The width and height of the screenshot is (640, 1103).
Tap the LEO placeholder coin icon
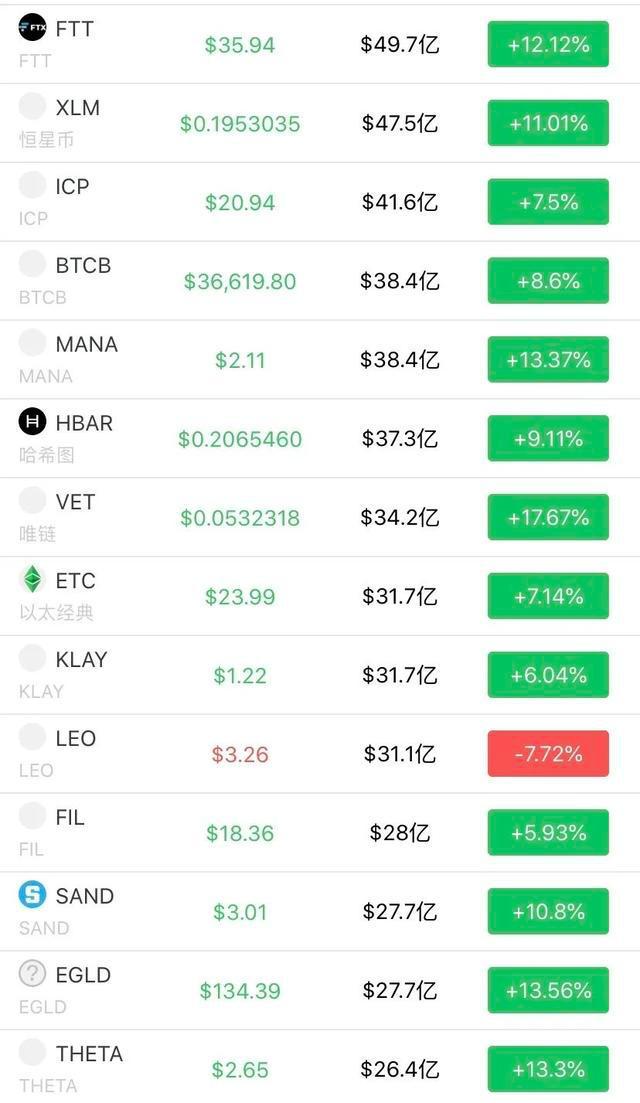coord(32,737)
